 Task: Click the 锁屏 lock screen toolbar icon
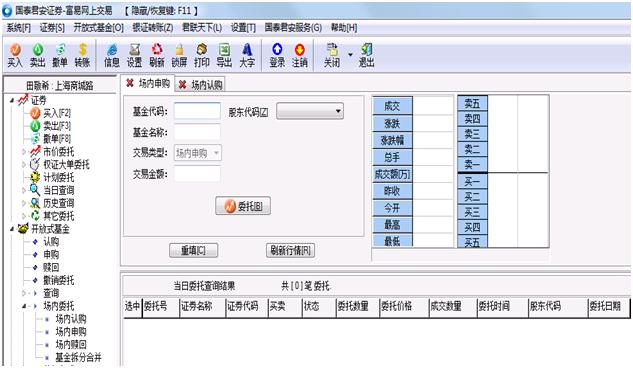tap(179, 55)
